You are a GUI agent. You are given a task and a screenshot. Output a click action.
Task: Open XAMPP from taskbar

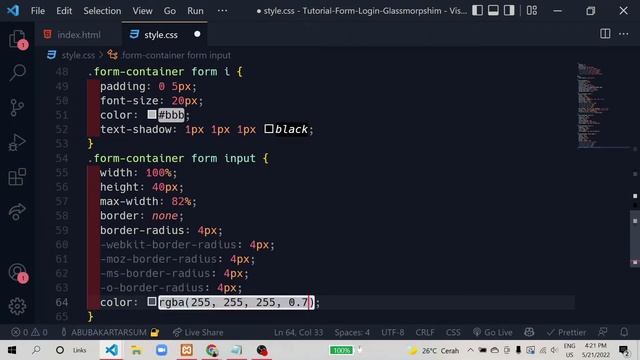pos(187,350)
